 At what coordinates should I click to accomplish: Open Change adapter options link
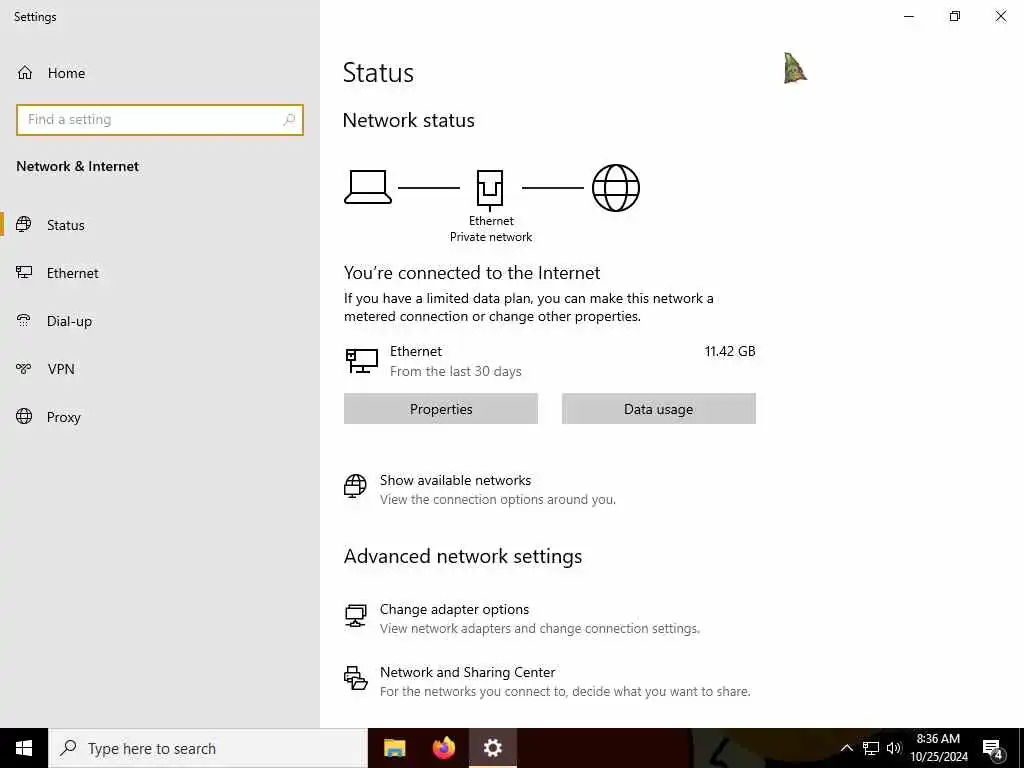click(x=455, y=609)
